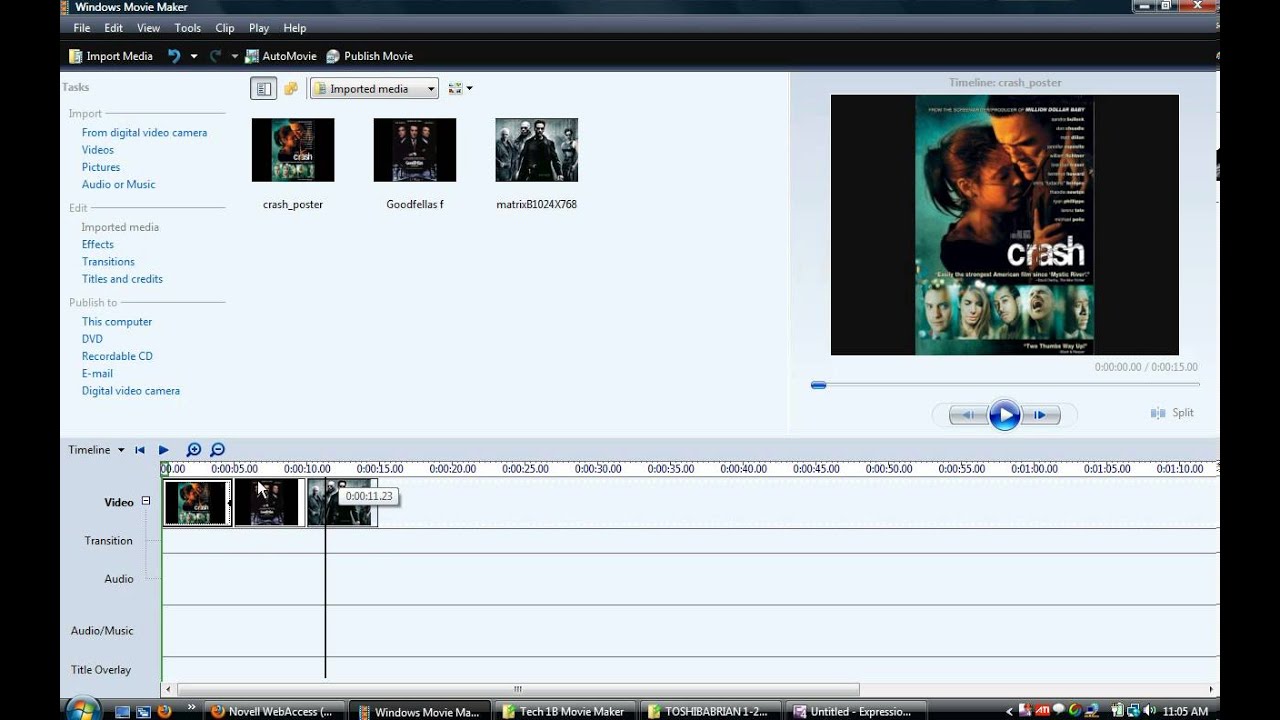
Task: Click the Zoom Timeline Out icon
Action: pyautogui.click(x=217, y=450)
